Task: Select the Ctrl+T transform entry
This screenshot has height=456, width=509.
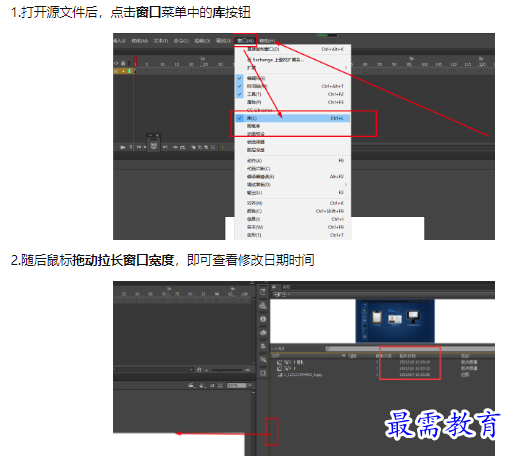Action: point(293,235)
